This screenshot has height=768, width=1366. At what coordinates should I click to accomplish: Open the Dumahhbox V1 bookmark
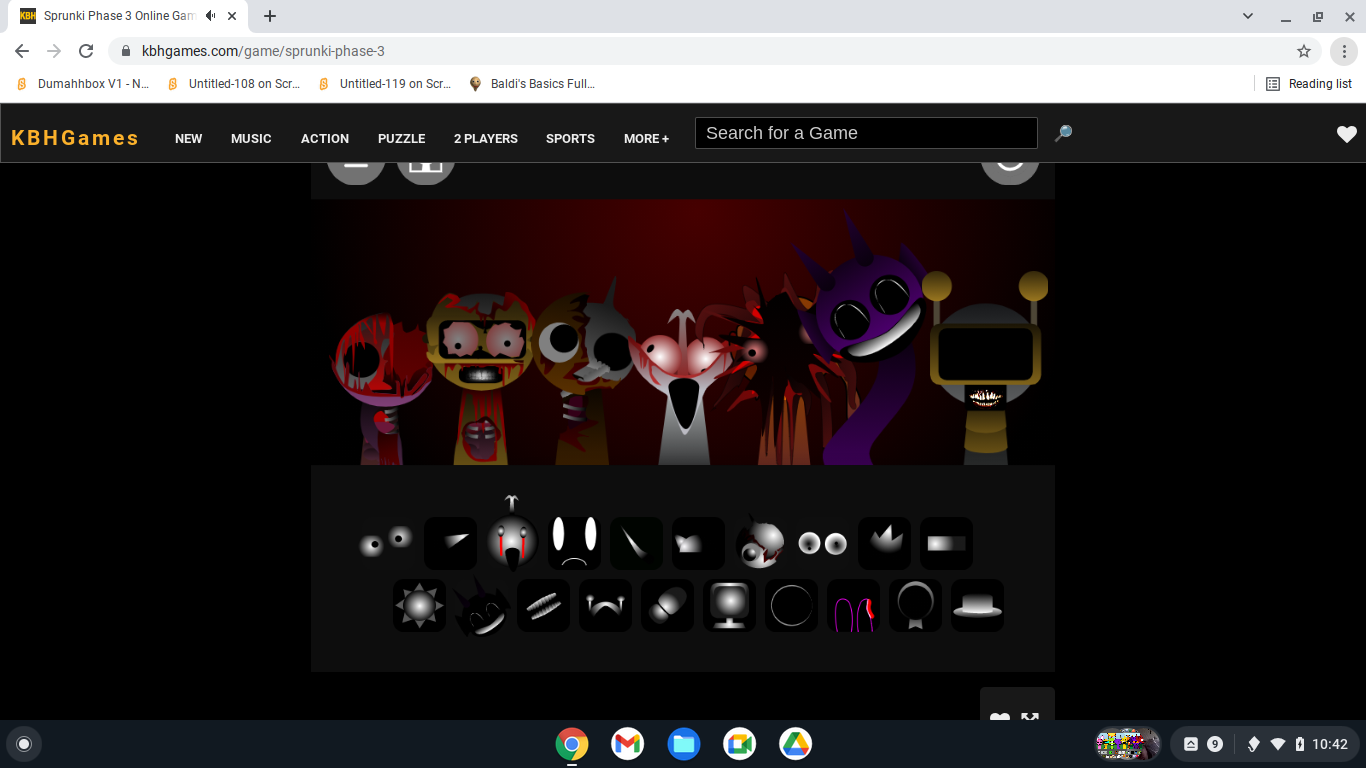pos(83,84)
